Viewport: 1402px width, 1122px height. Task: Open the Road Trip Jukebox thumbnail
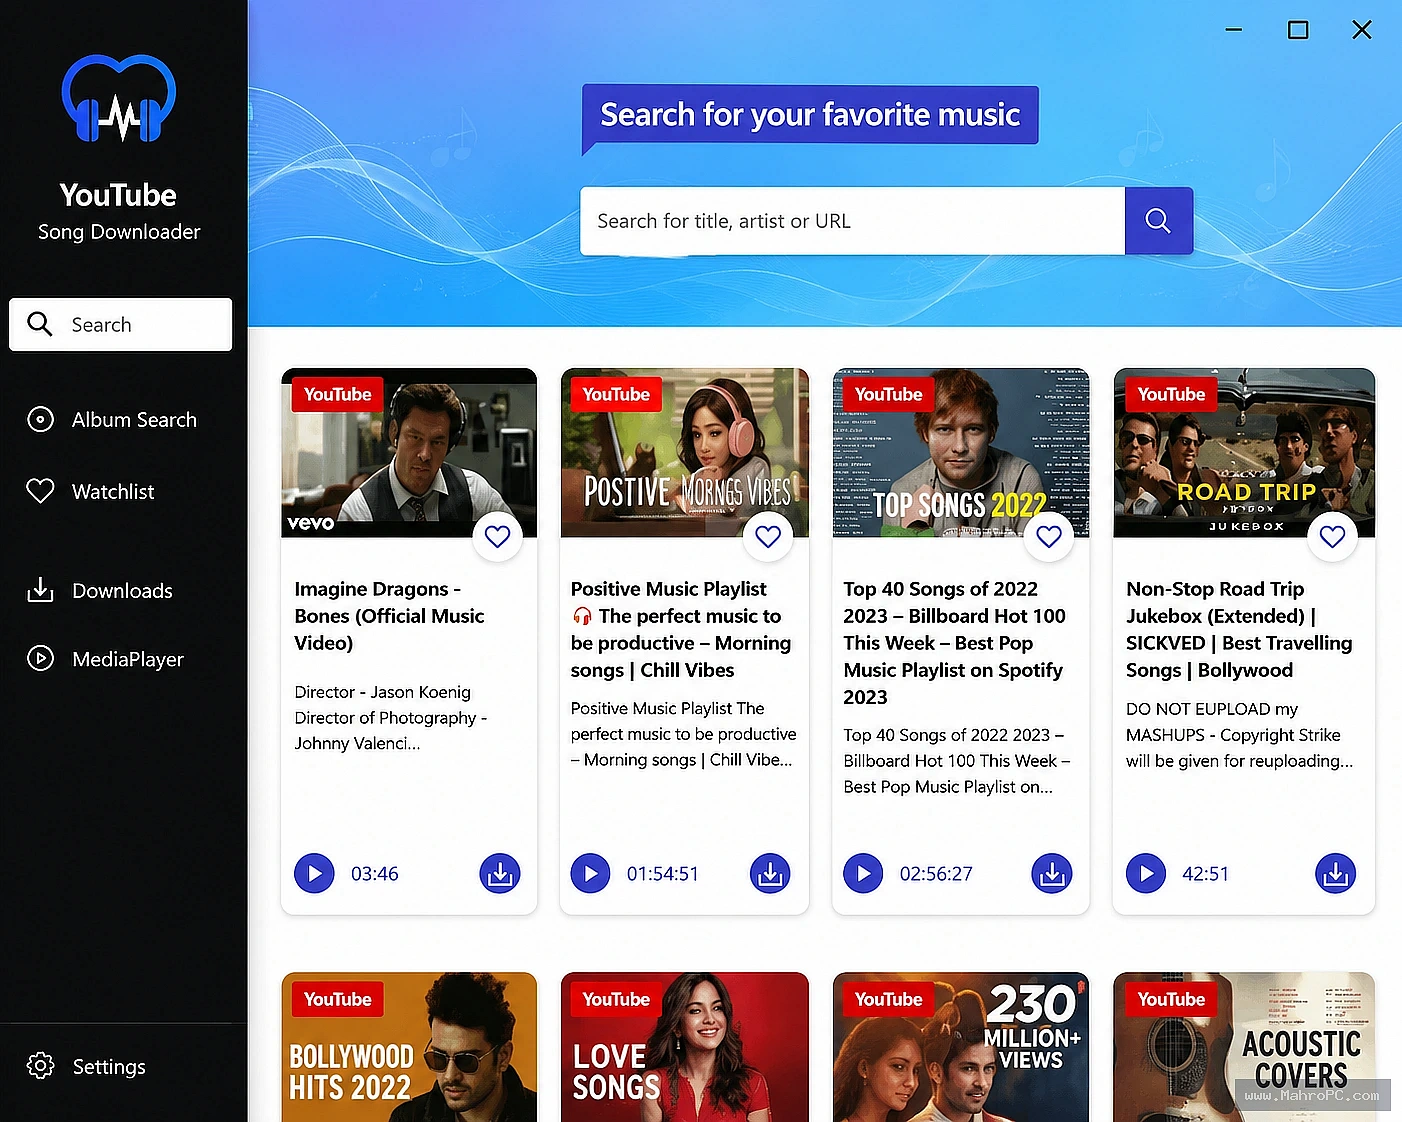(x=1244, y=453)
